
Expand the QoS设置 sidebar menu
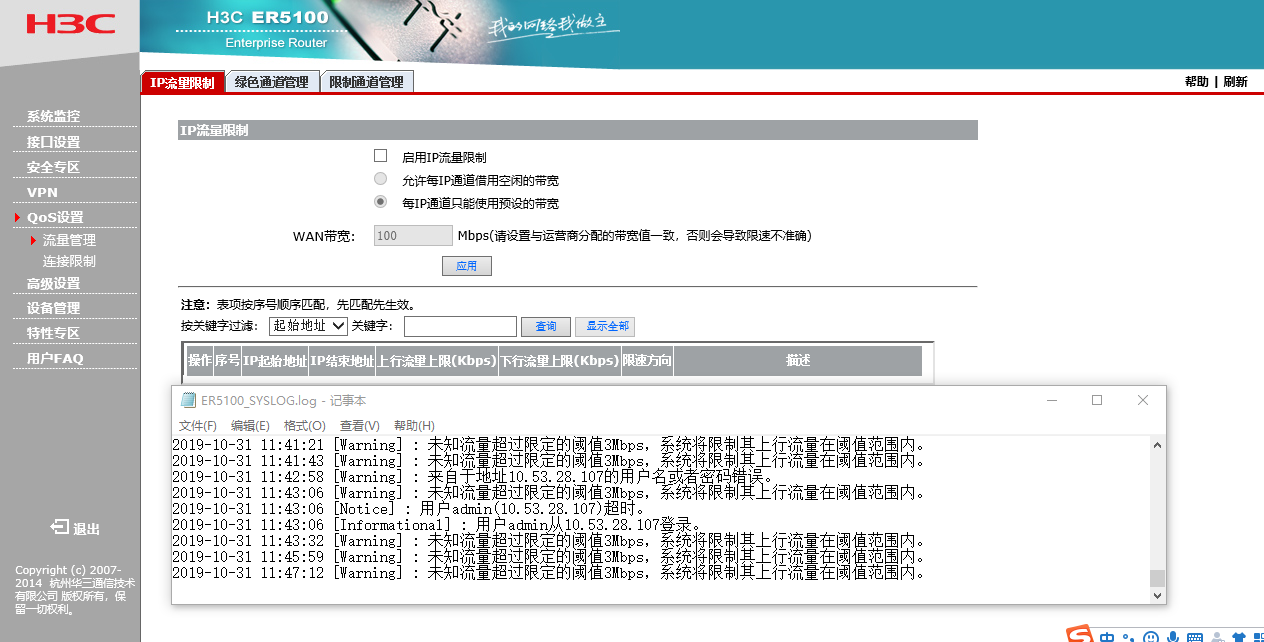pyautogui.click(x=55, y=217)
